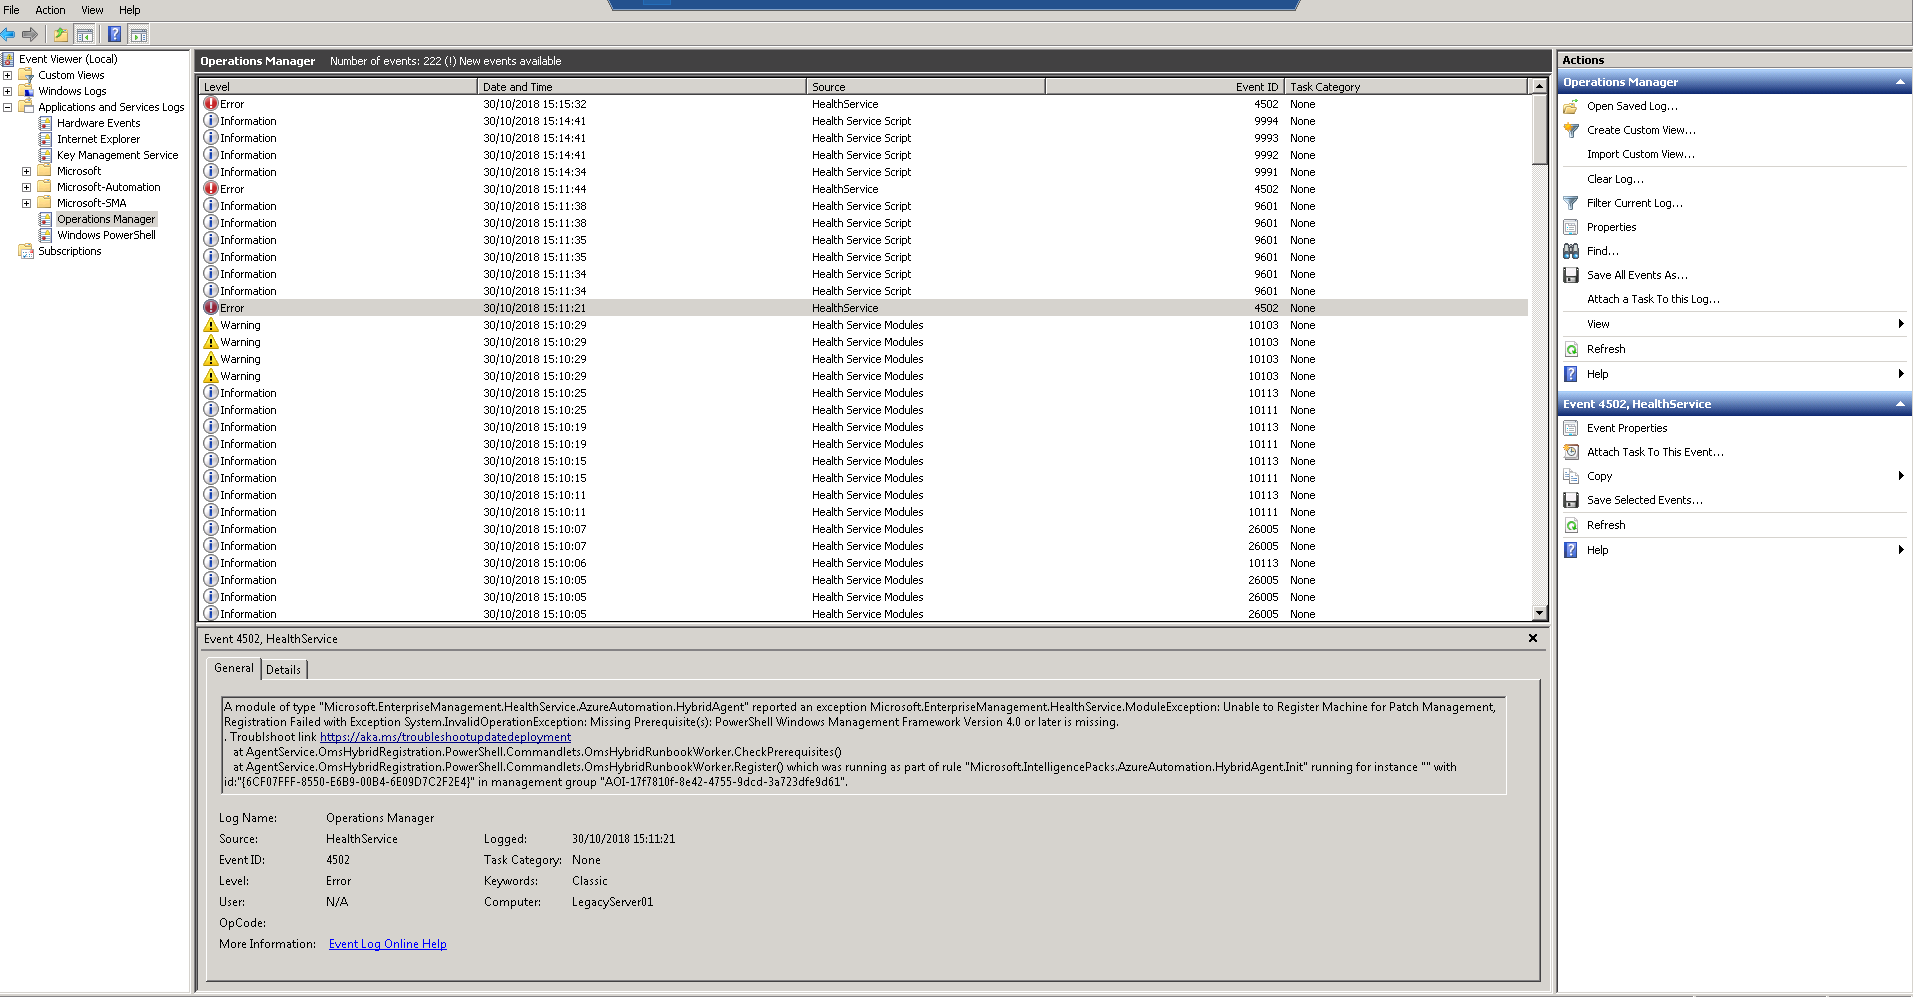Screen dimensions: 1913x997
Task: Open Event Log Online Help link
Action: (x=388, y=944)
